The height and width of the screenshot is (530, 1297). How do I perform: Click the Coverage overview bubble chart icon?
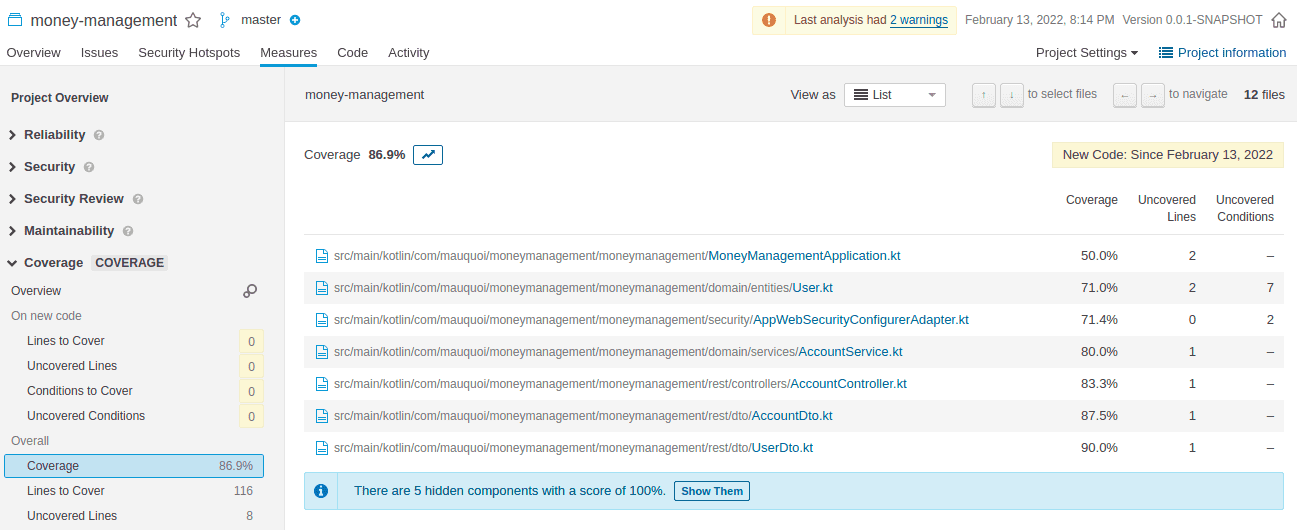pos(250,291)
